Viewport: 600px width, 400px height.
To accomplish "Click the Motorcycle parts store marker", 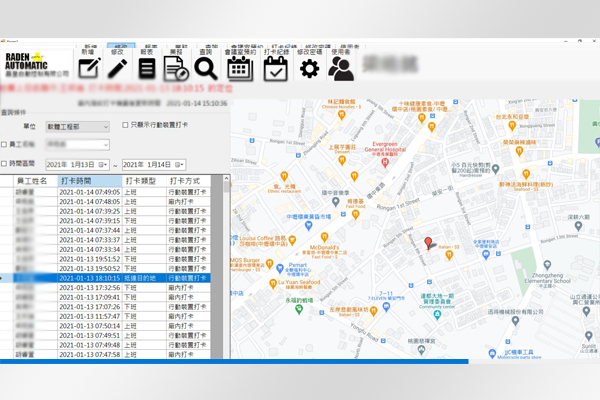I will tap(492, 353).
